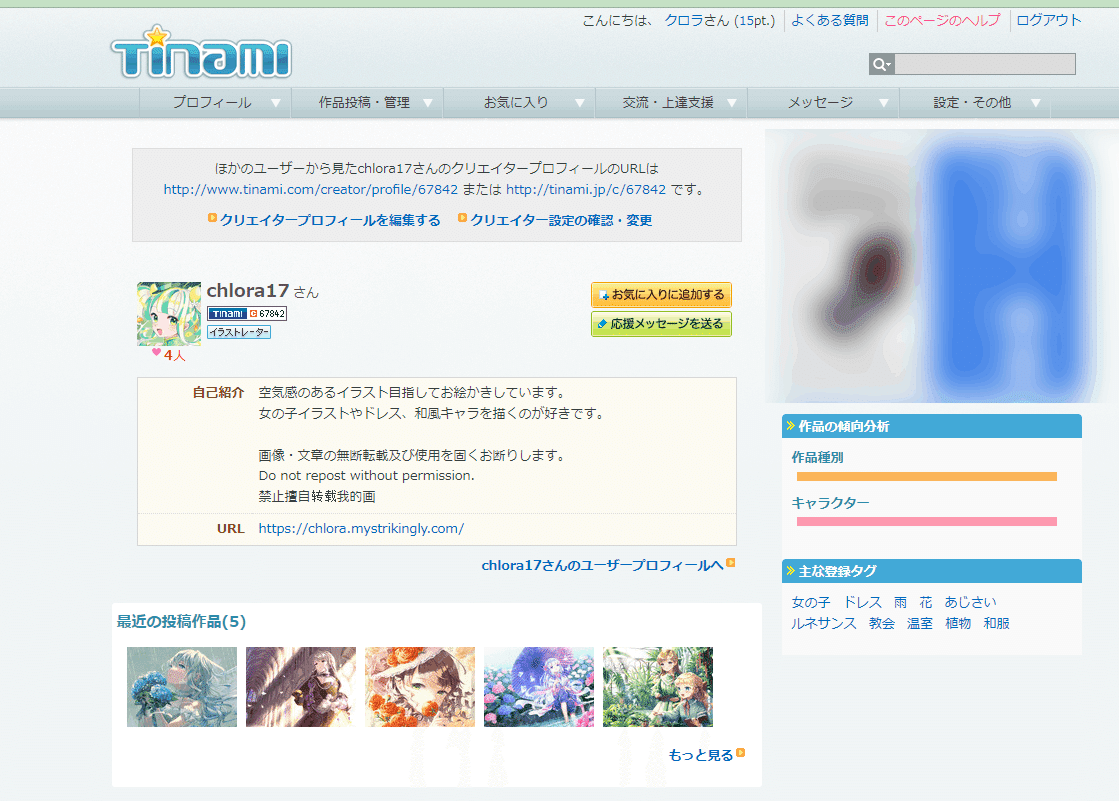
Task: Click the TINAMI ID 67842 badge
Action: click(x=246, y=313)
